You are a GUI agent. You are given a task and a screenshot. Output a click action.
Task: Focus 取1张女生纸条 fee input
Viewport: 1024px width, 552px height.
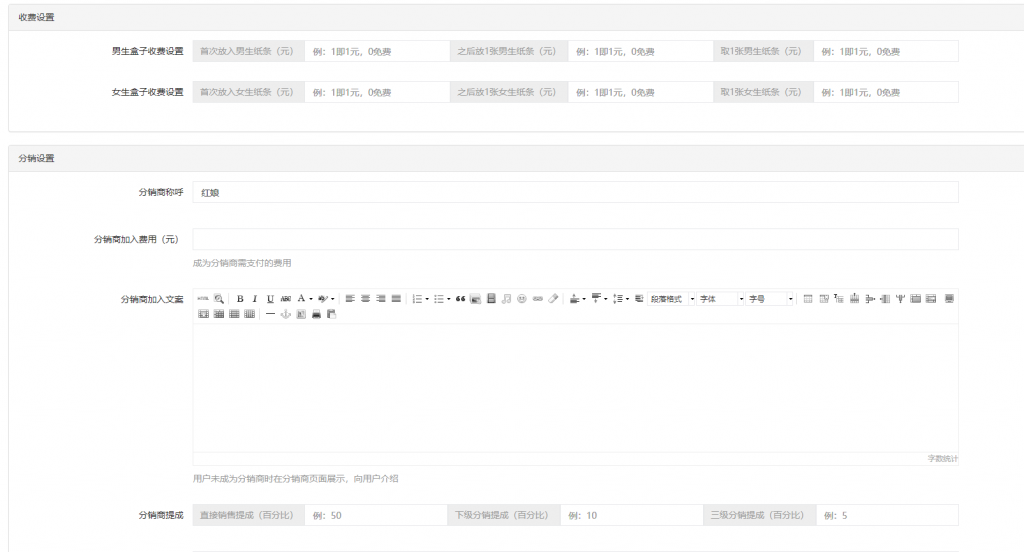[886, 92]
